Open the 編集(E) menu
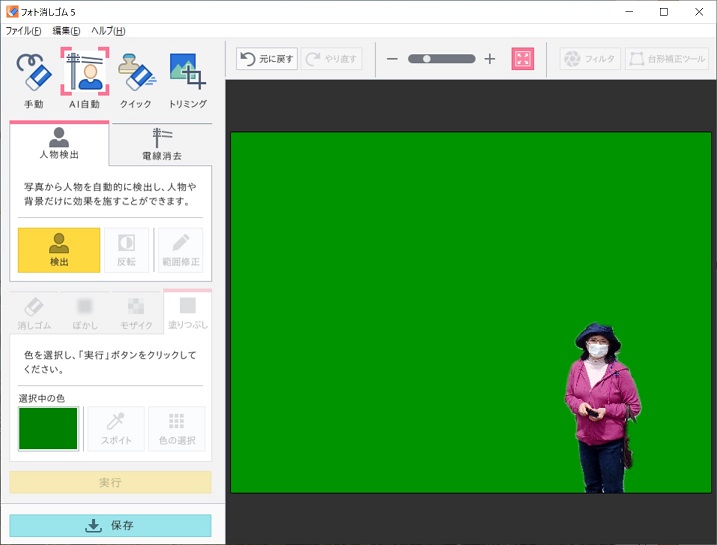This screenshot has height=545, width=717. click(x=66, y=31)
